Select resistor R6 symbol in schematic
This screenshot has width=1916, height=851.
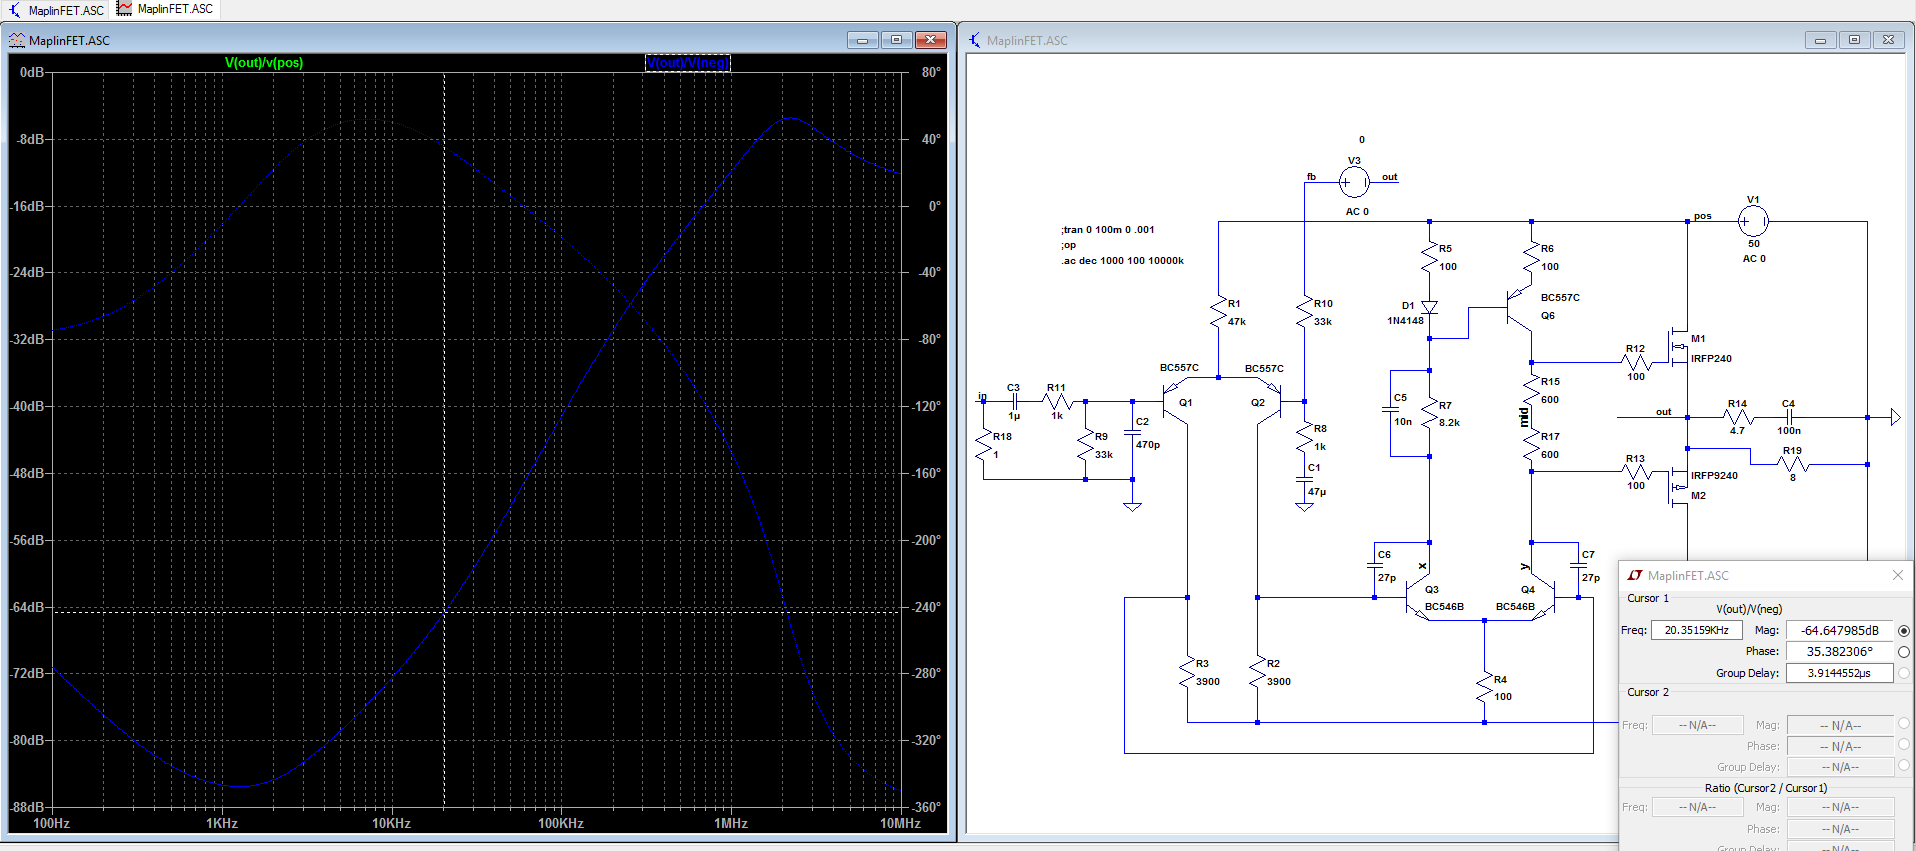coord(1531,257)
